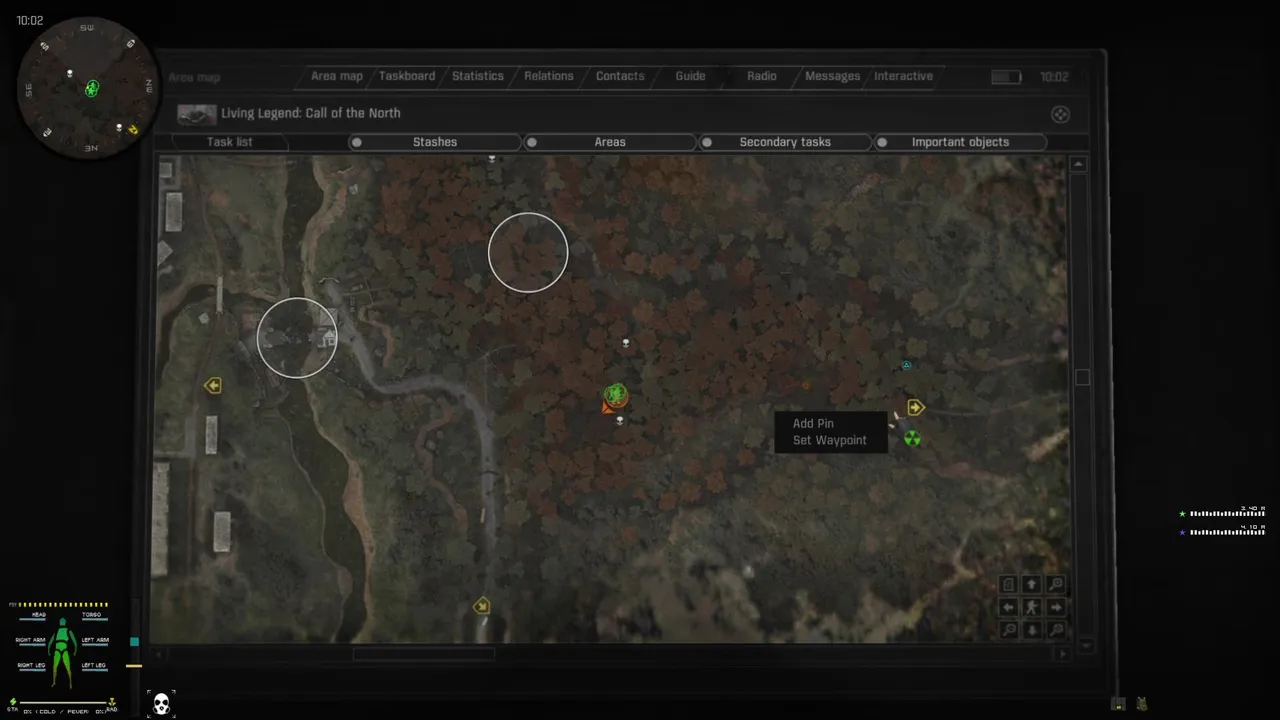Image resolution: width=1280 pixels, height=720 pixels.
Task: Choose Add Pin from the context menu
Action: (x=813, y=424)
